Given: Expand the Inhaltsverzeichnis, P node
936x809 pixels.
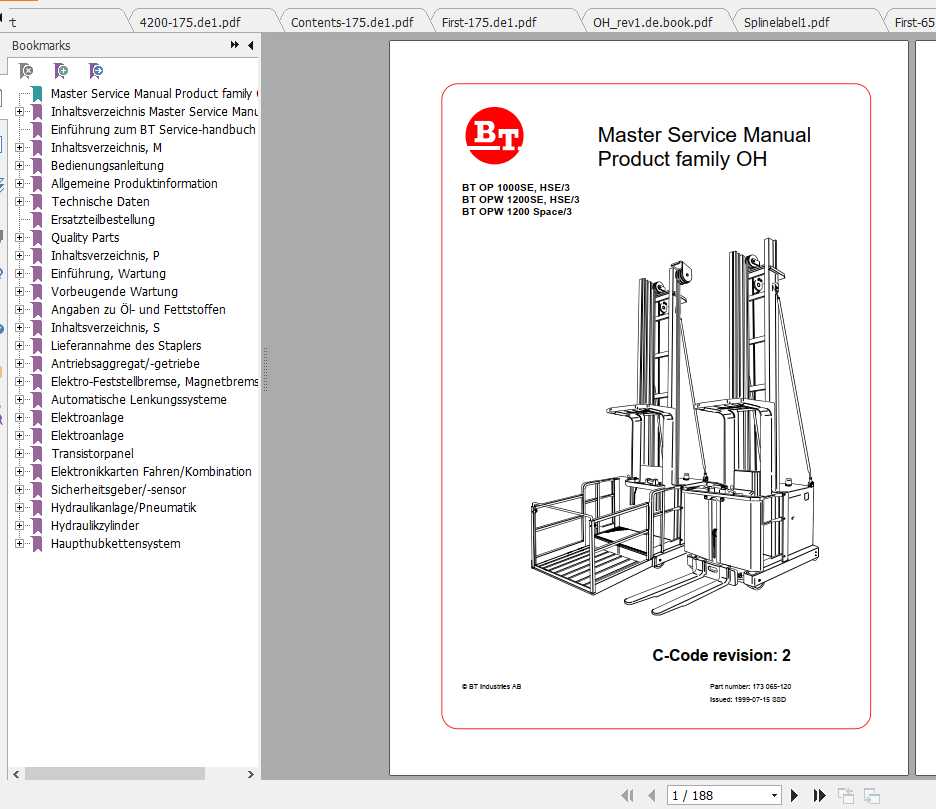Looking at the screenshot, I should (19, 256).
